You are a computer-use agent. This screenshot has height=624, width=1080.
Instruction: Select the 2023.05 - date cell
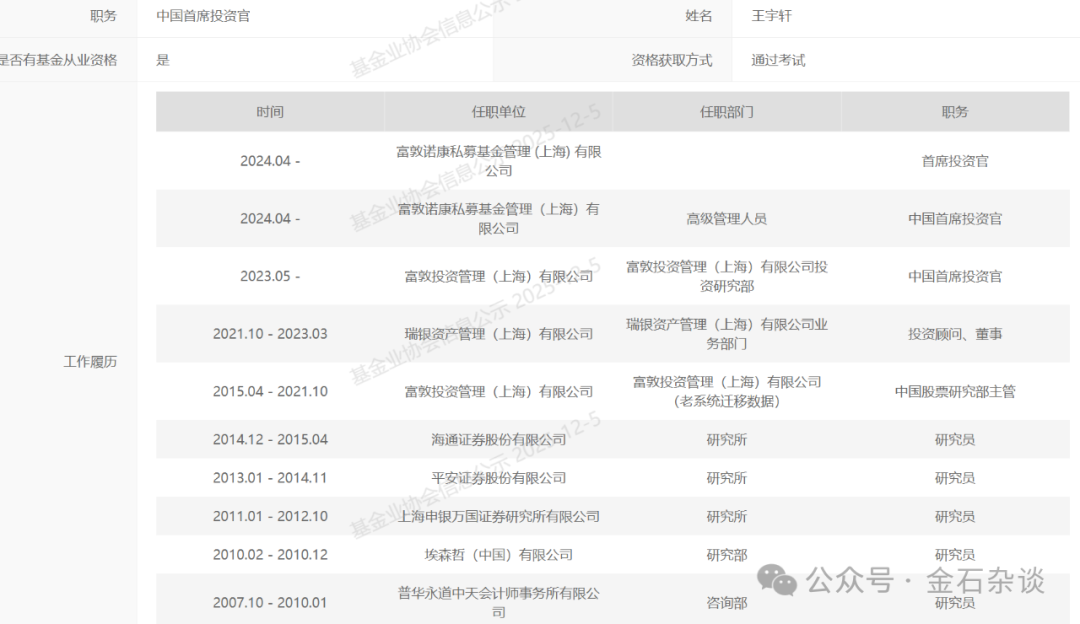point(269,276)
